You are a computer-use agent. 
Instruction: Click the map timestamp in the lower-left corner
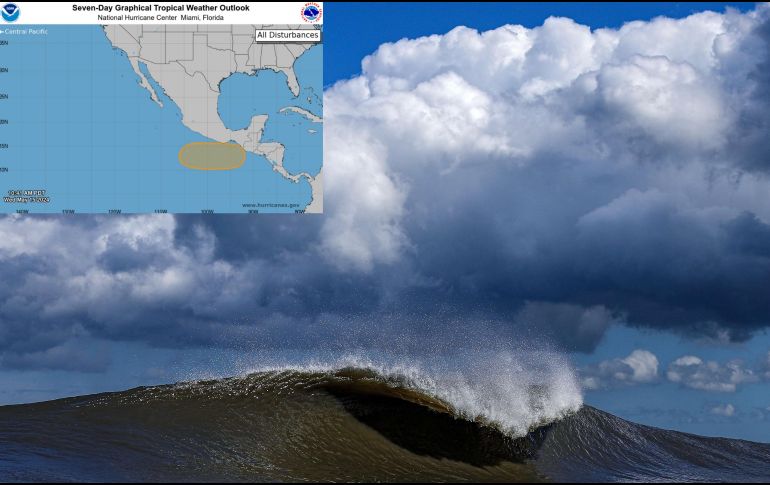click(x=25, y=196)
